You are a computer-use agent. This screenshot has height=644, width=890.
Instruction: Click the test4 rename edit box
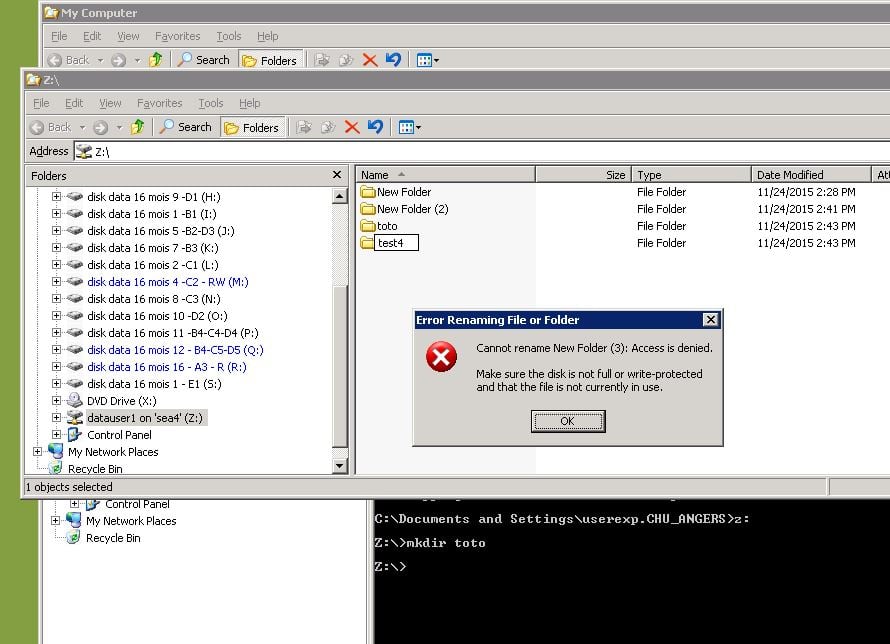coord(396,243)
